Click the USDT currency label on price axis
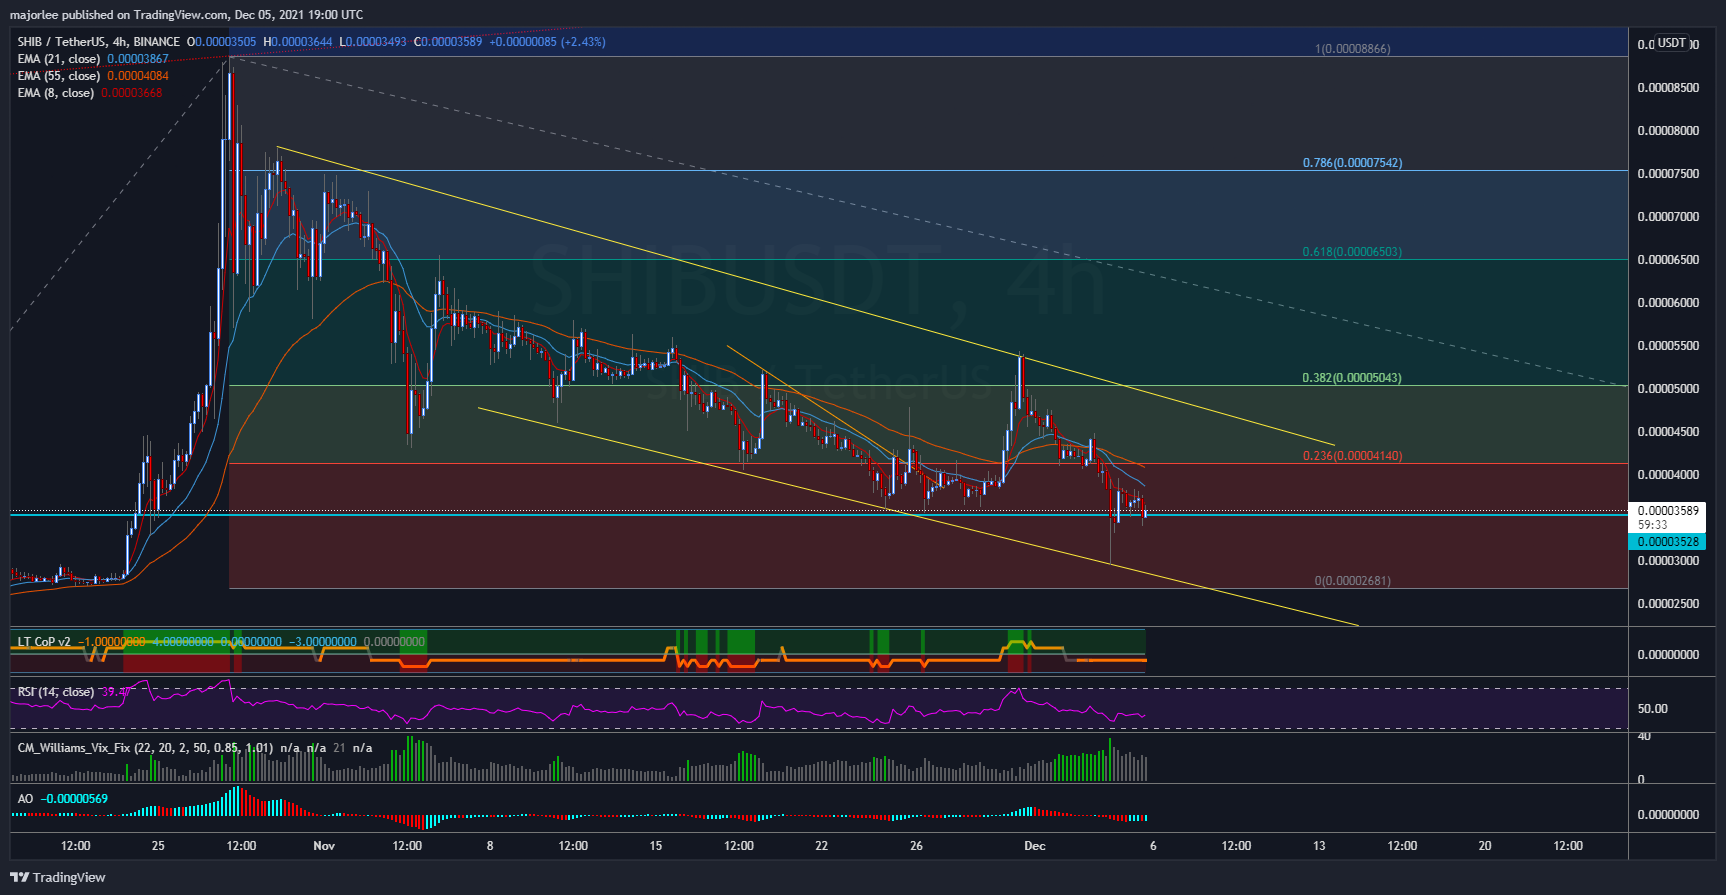Image resolution: width=1726 pixels, height=895 pixels. (1672, 43)
